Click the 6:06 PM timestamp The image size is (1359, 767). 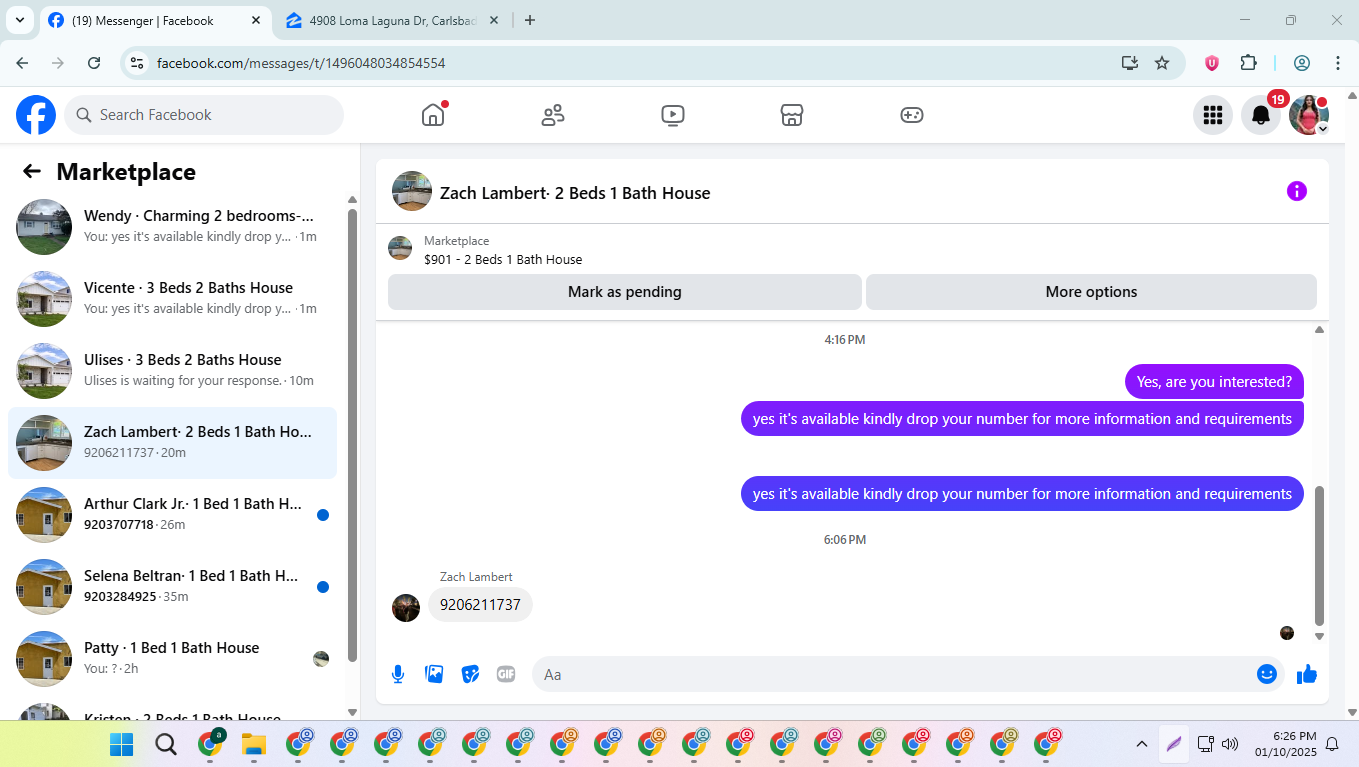[x=845, y=540]
